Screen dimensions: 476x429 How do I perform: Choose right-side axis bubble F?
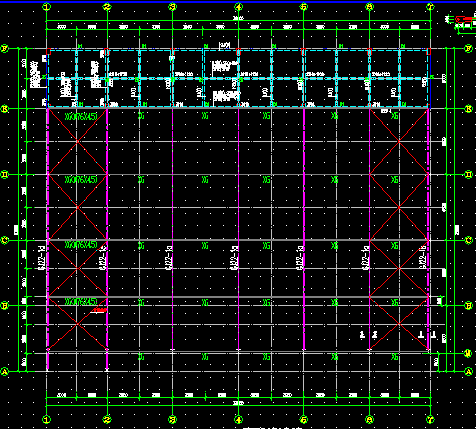[469, 49]
